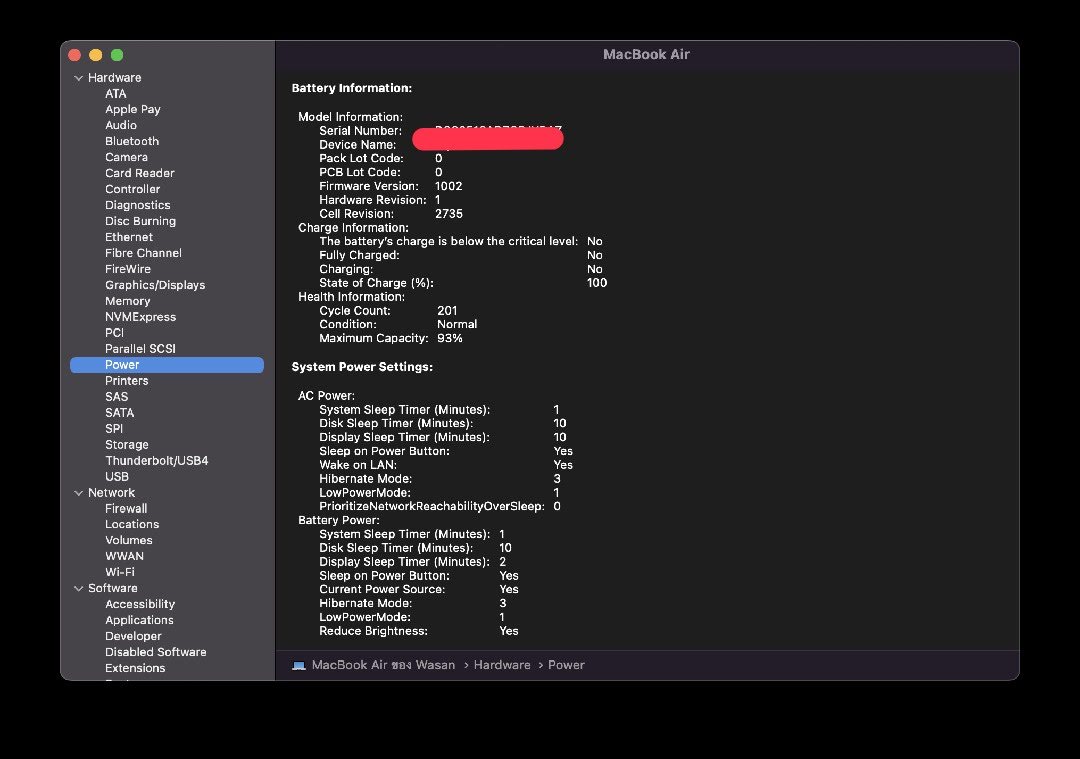Click Hardware in the bottom path bar

click(x=502, y=665)
